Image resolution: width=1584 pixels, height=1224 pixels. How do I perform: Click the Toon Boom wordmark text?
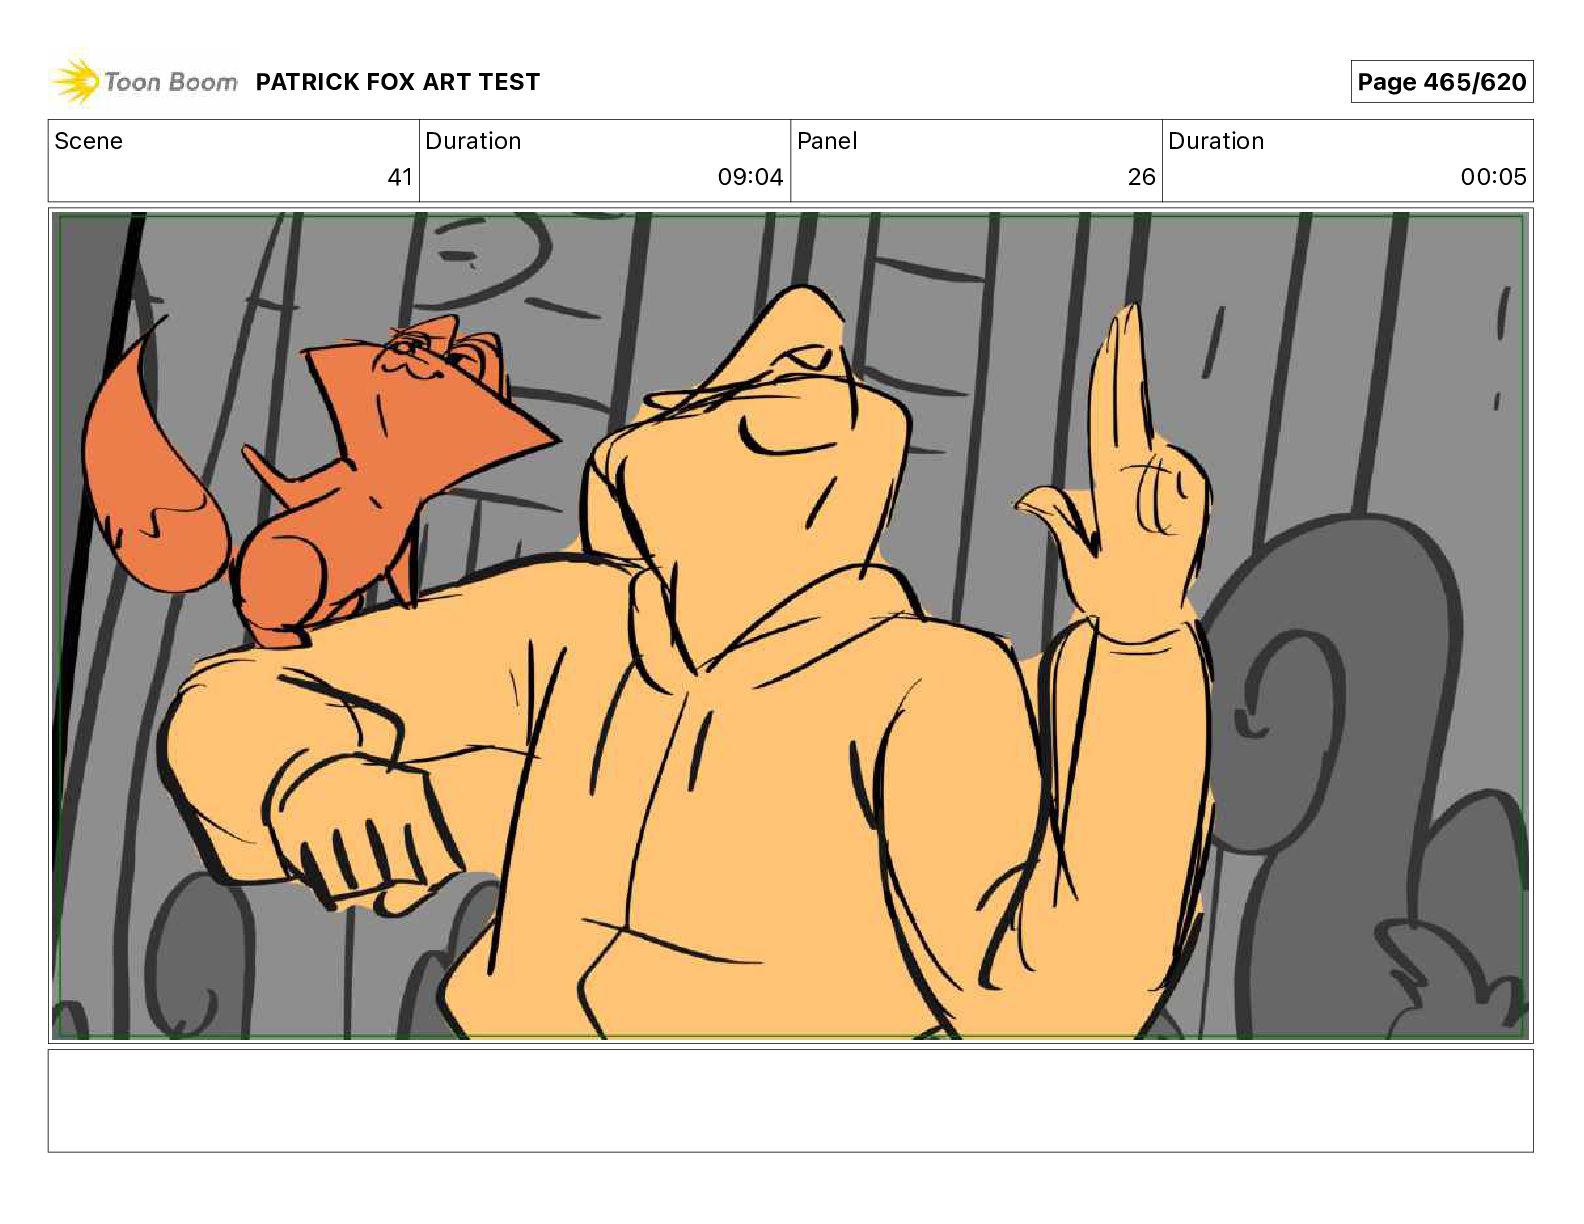tap(171, 82)
